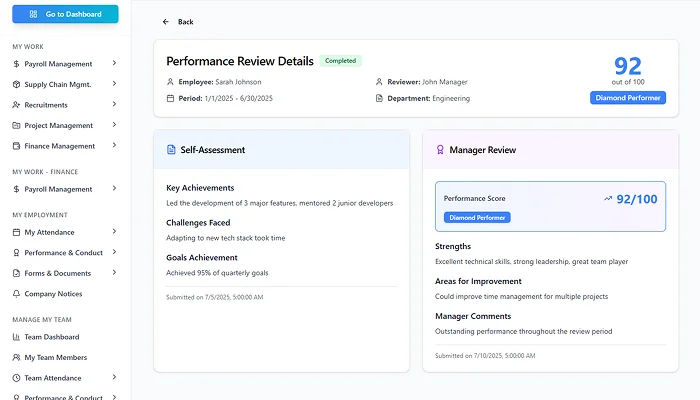Click the green Completed status badge
This screenshot has height=400, width=700.
tap(341, 61)
